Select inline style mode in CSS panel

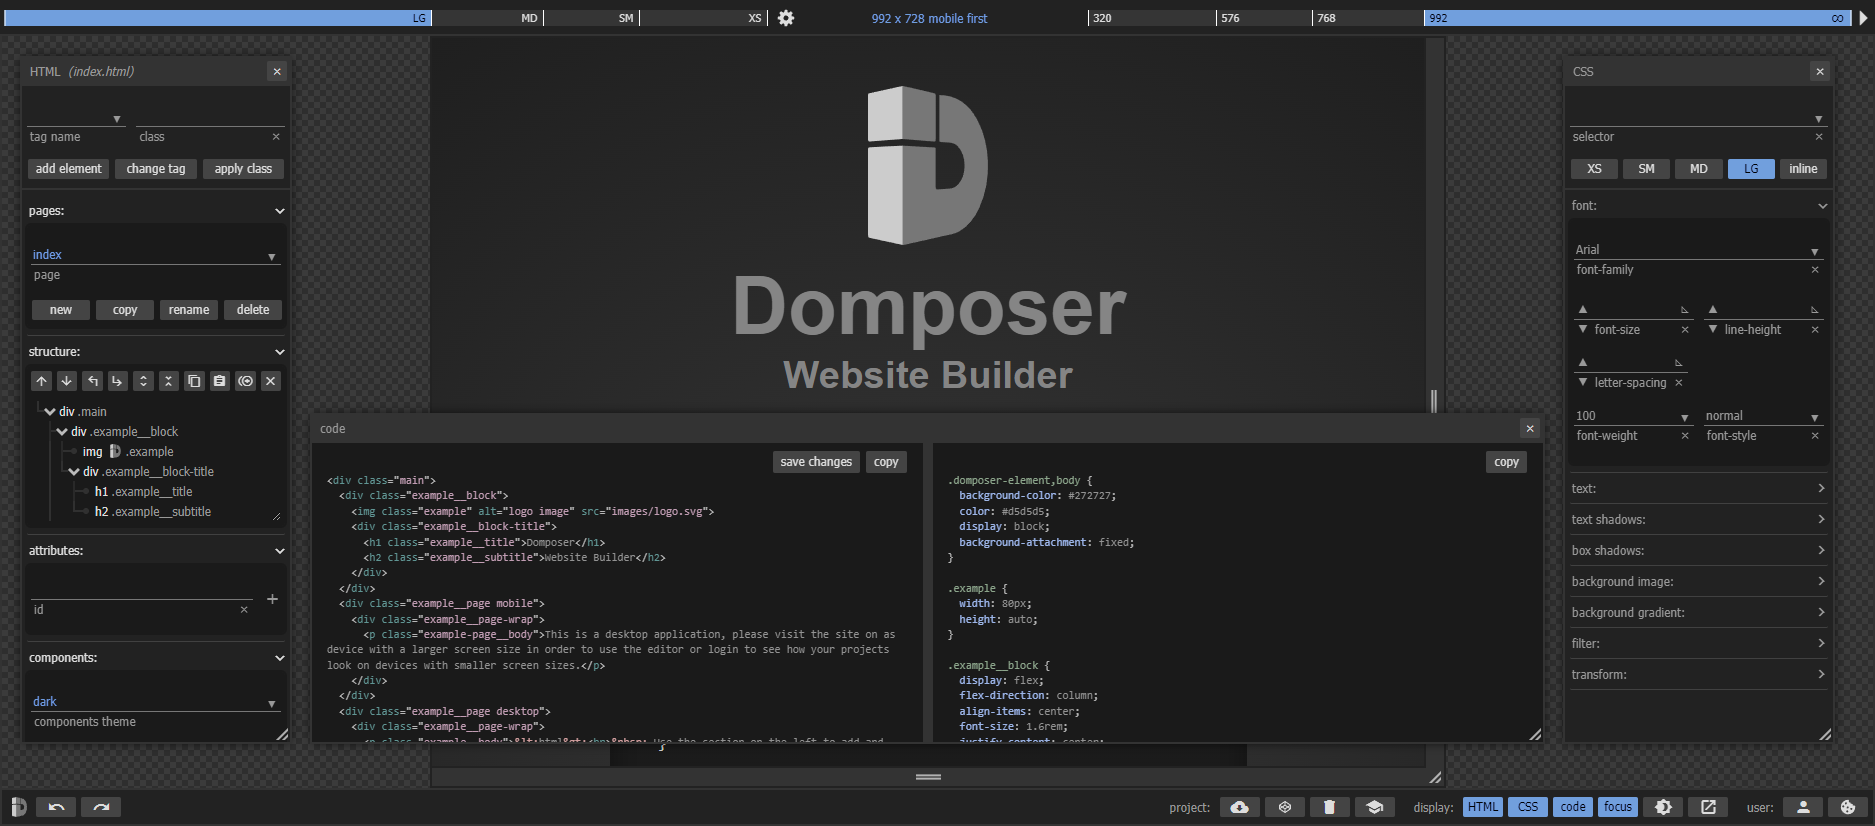1803,169
